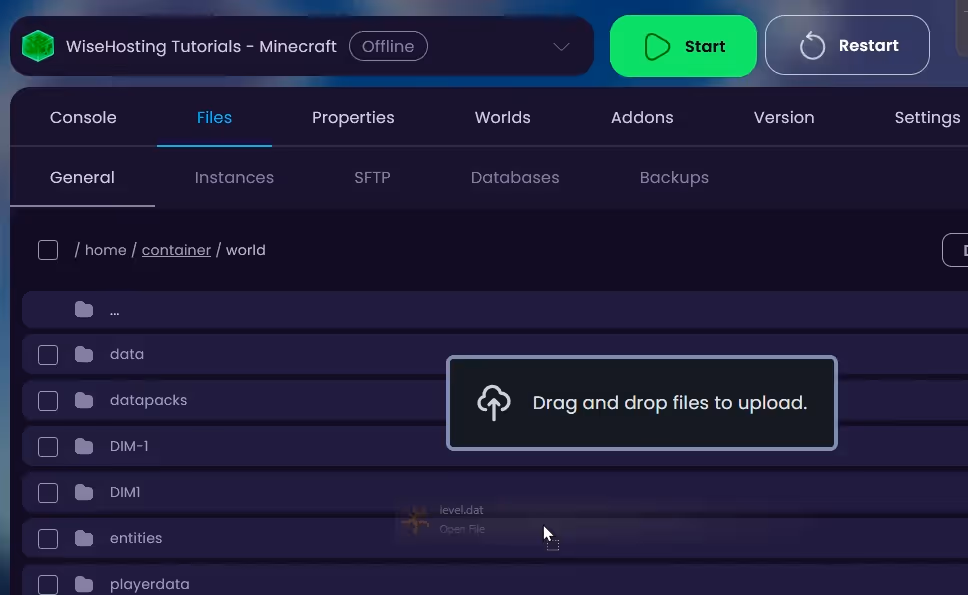Open the SFTP sub-tab

click(x=372, y=177)
